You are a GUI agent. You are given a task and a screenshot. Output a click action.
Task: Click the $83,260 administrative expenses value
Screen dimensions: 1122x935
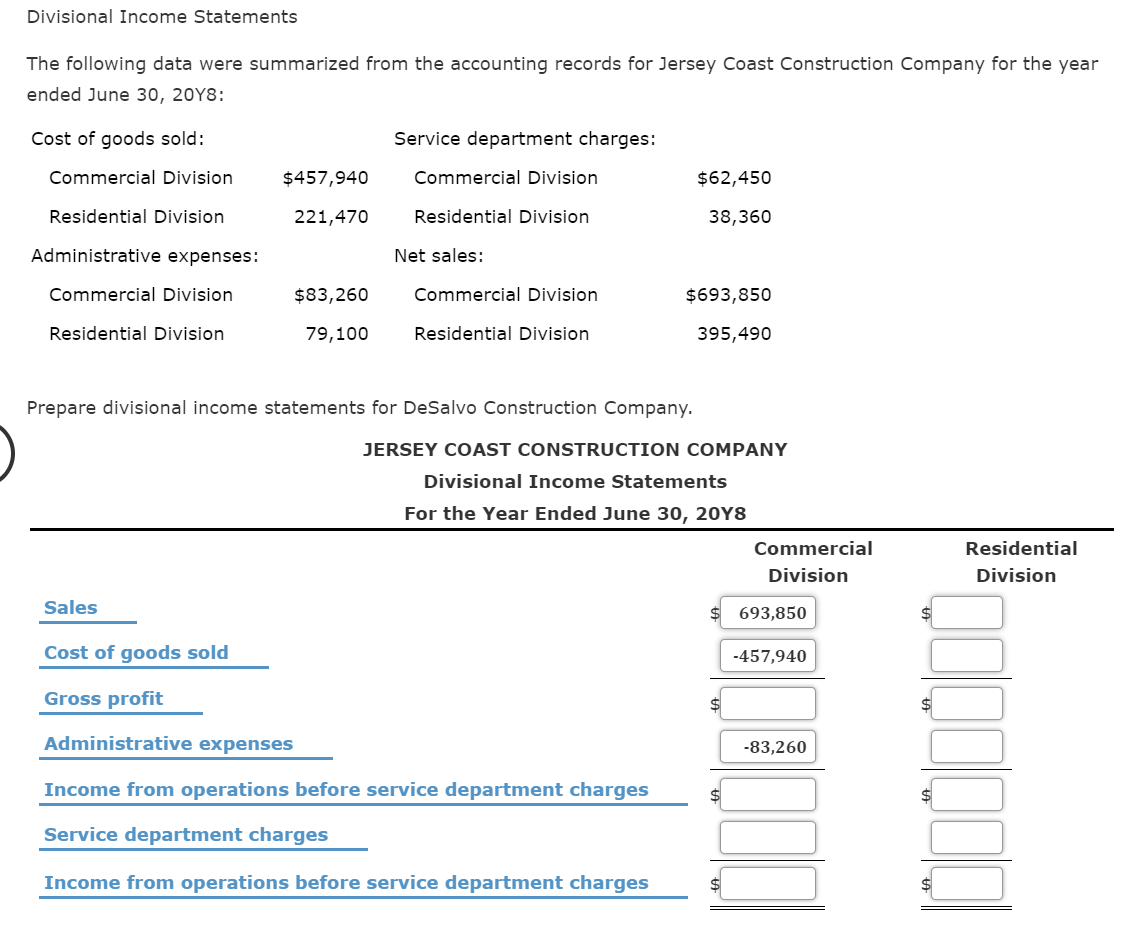click(x=331, y=295)
